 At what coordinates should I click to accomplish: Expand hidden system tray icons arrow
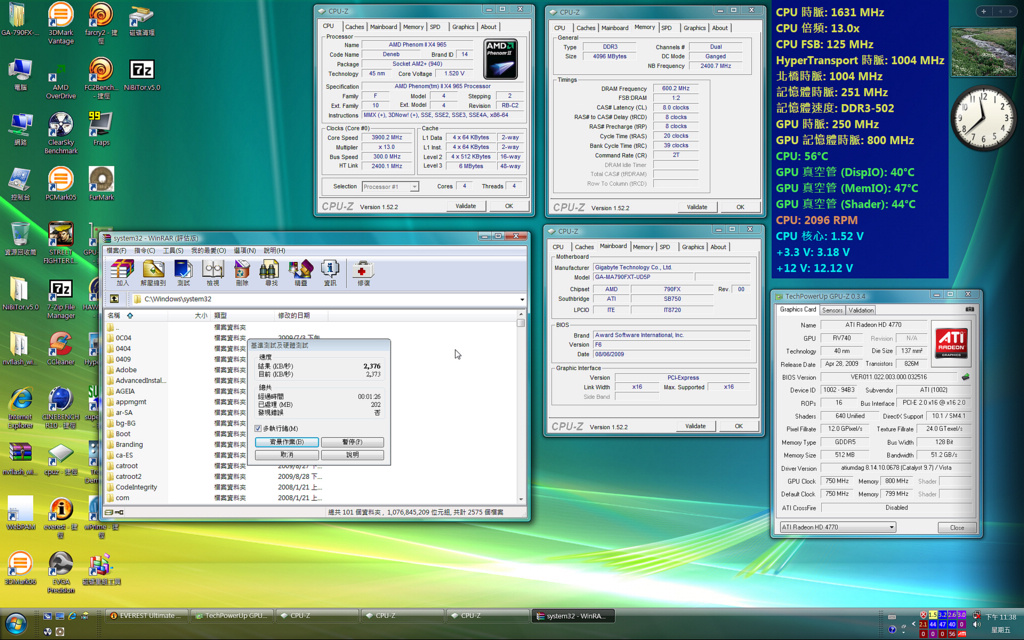point(914,624)
